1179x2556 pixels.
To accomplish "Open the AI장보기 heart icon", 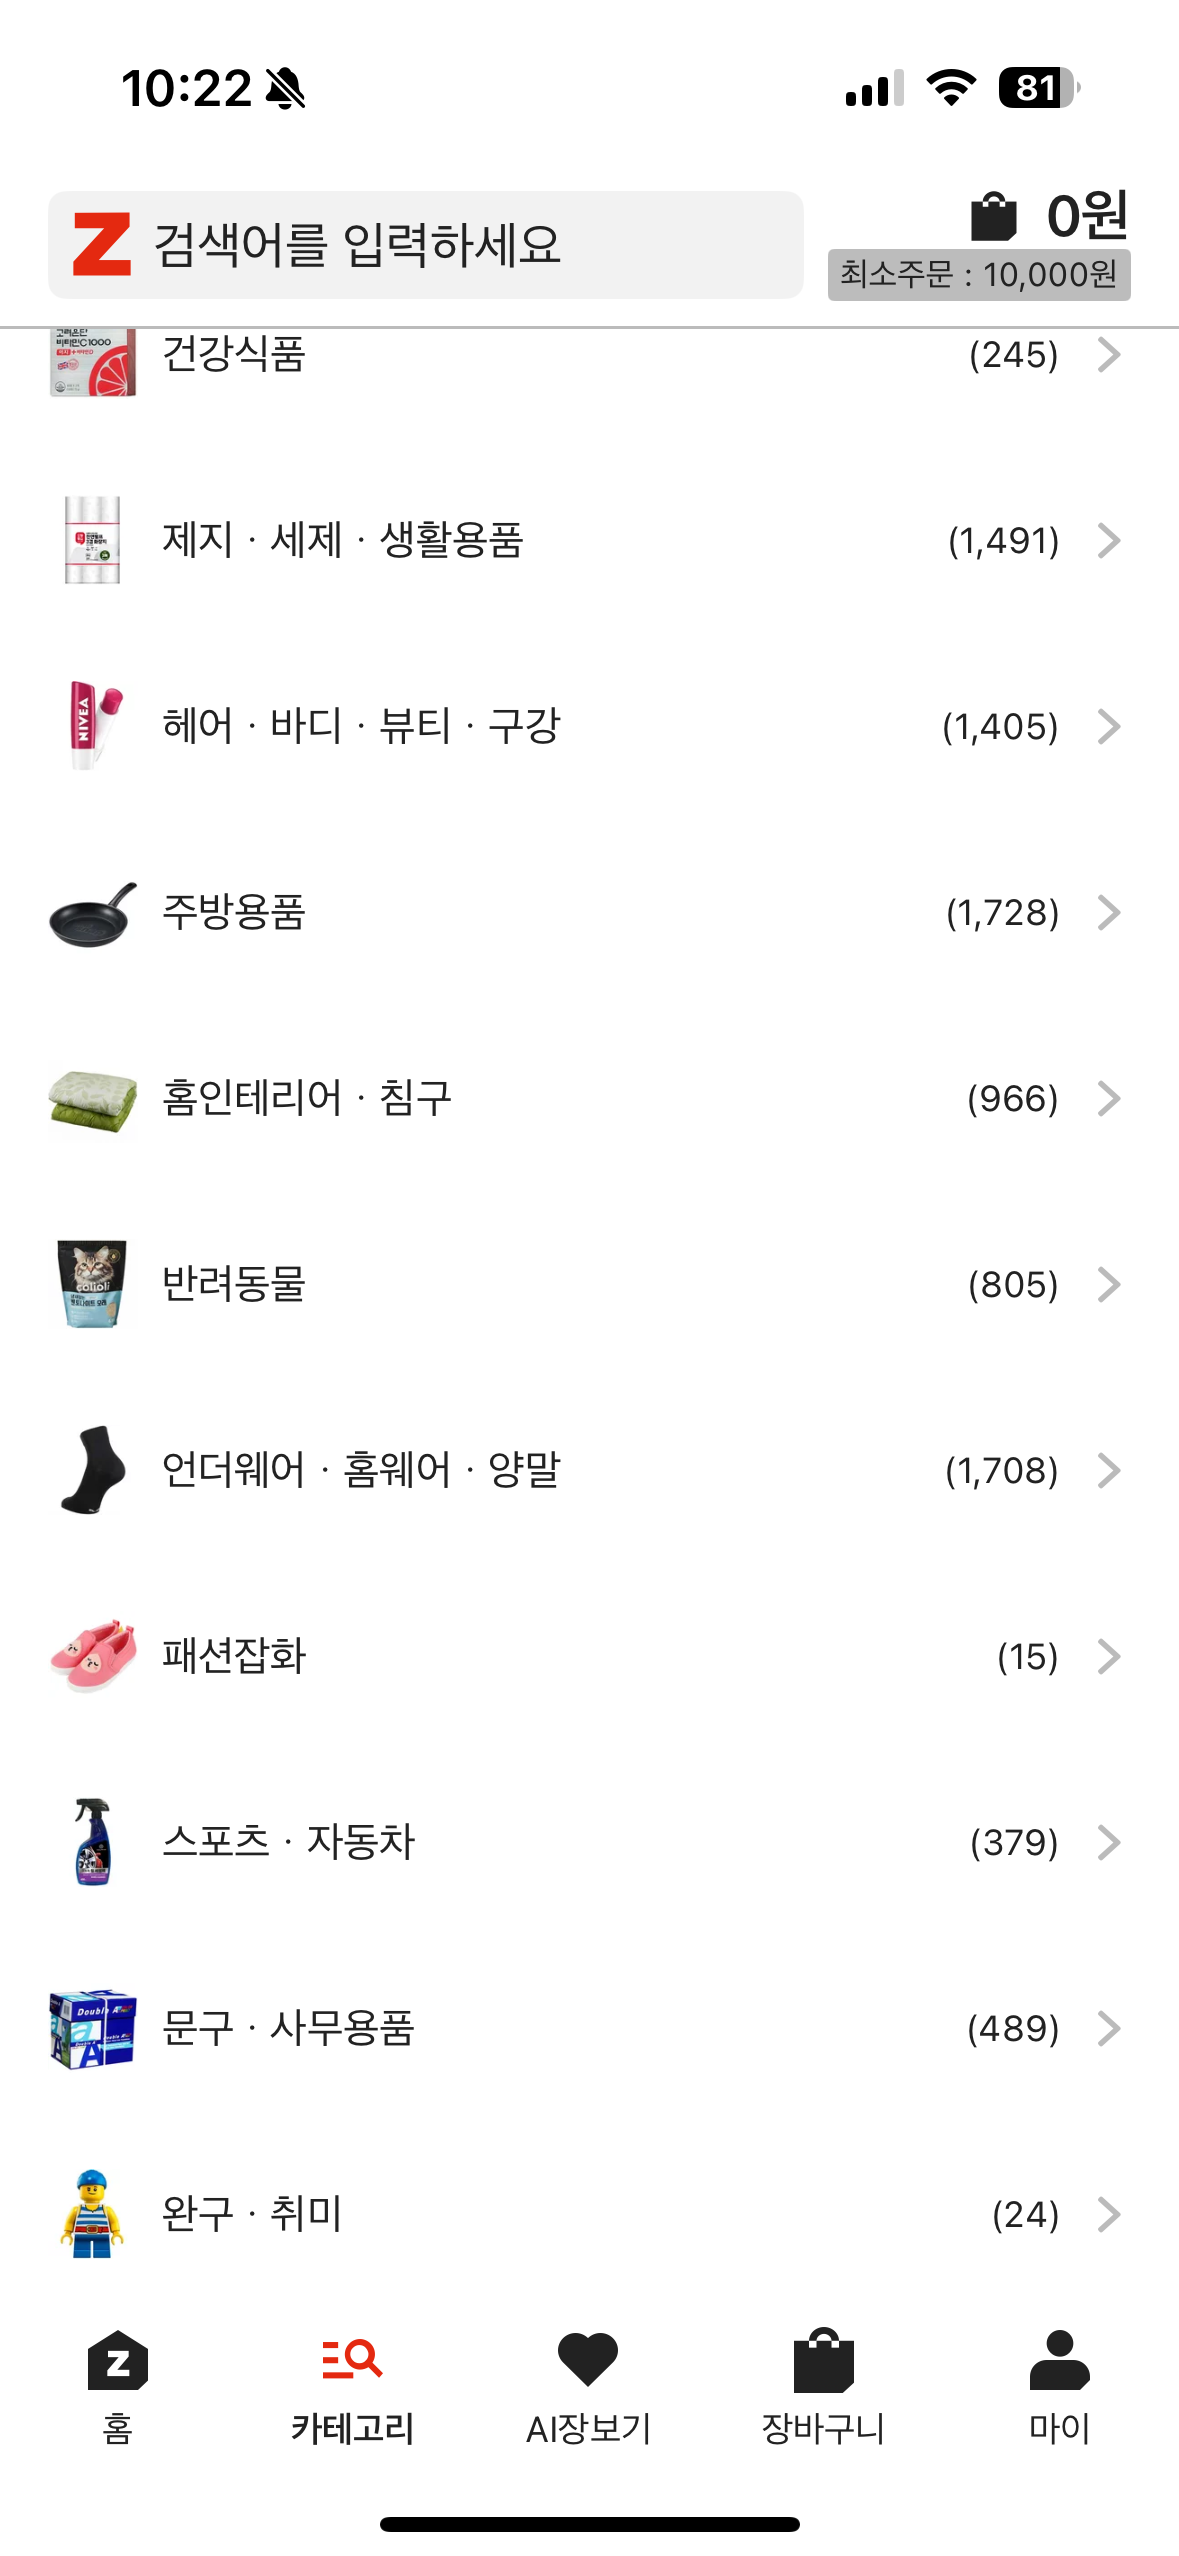I will click(x=588, y=2362).
